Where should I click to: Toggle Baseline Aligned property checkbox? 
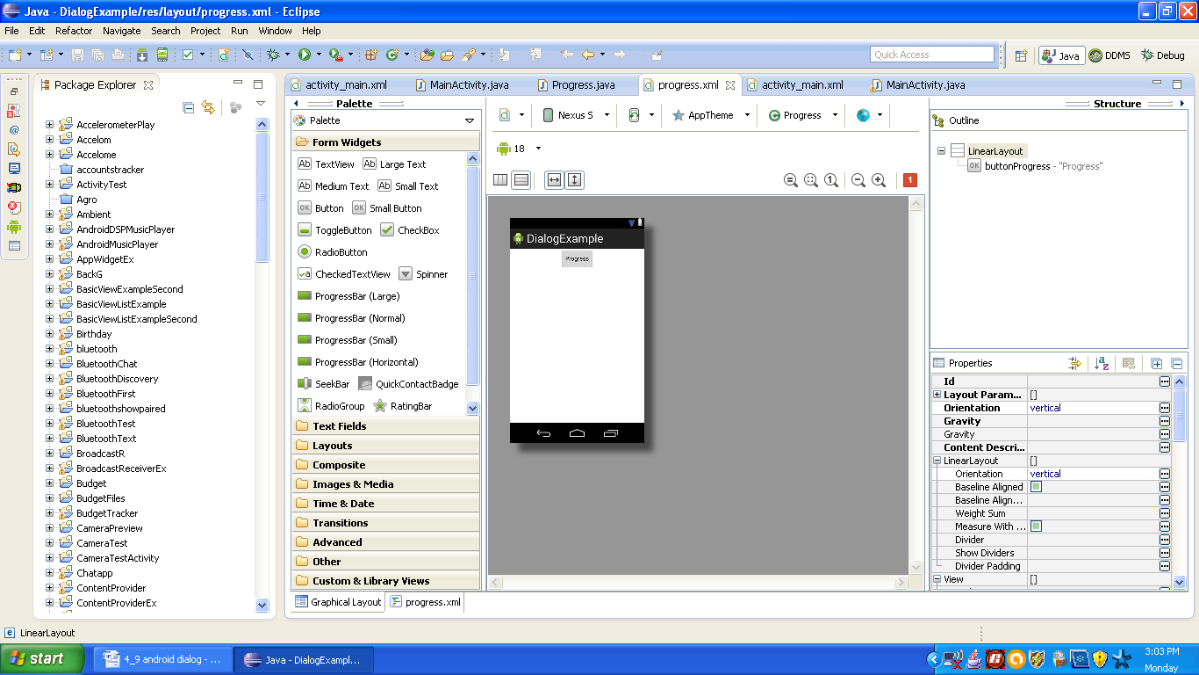pyautogui.click(x=1035, y=487)
